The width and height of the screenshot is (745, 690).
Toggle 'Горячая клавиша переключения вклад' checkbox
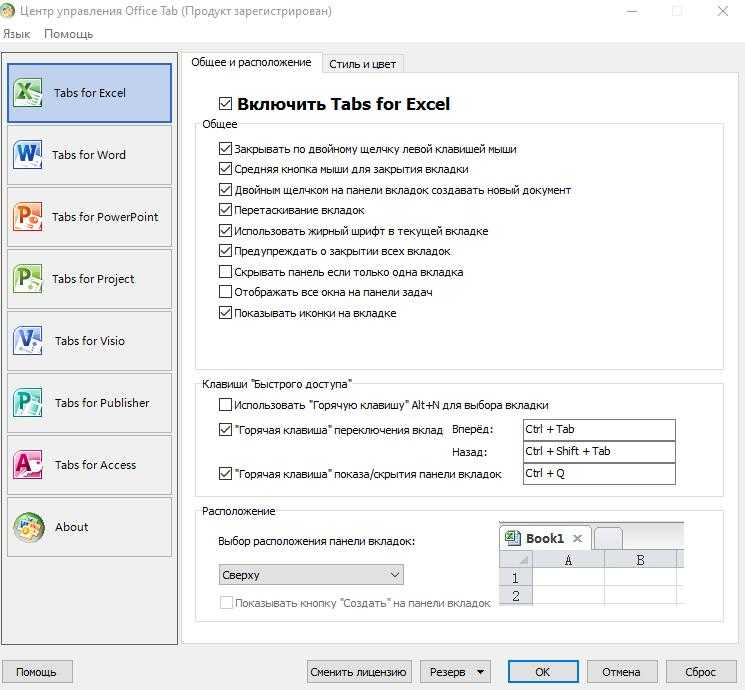225,430
